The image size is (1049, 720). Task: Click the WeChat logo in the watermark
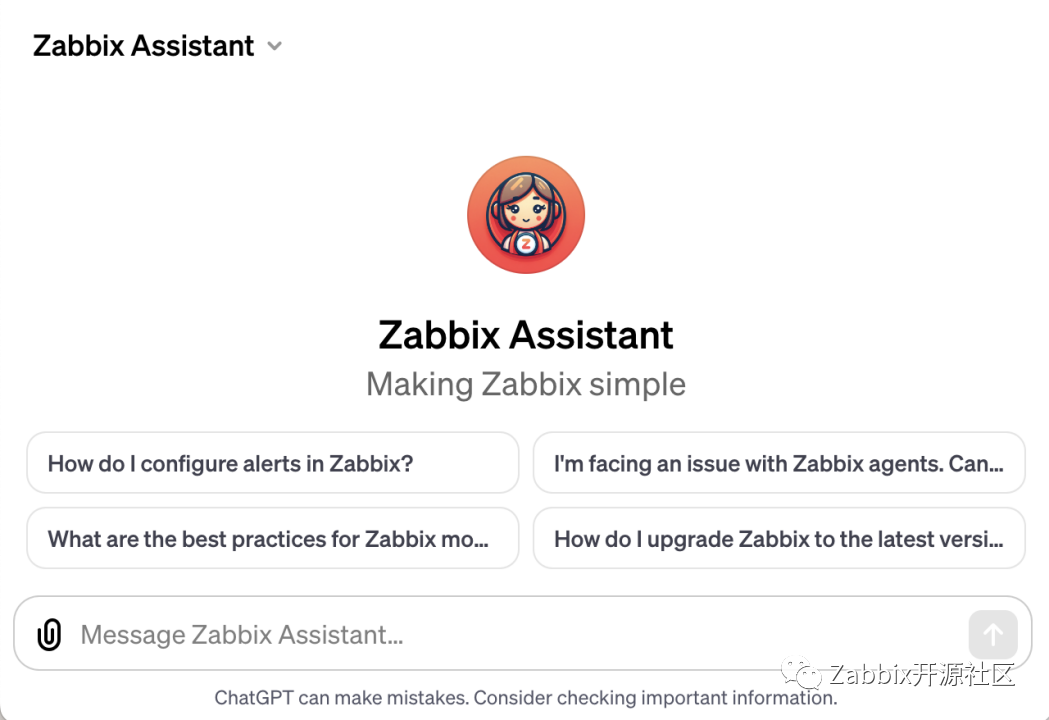pyautogui.click(x=802, y=675)
